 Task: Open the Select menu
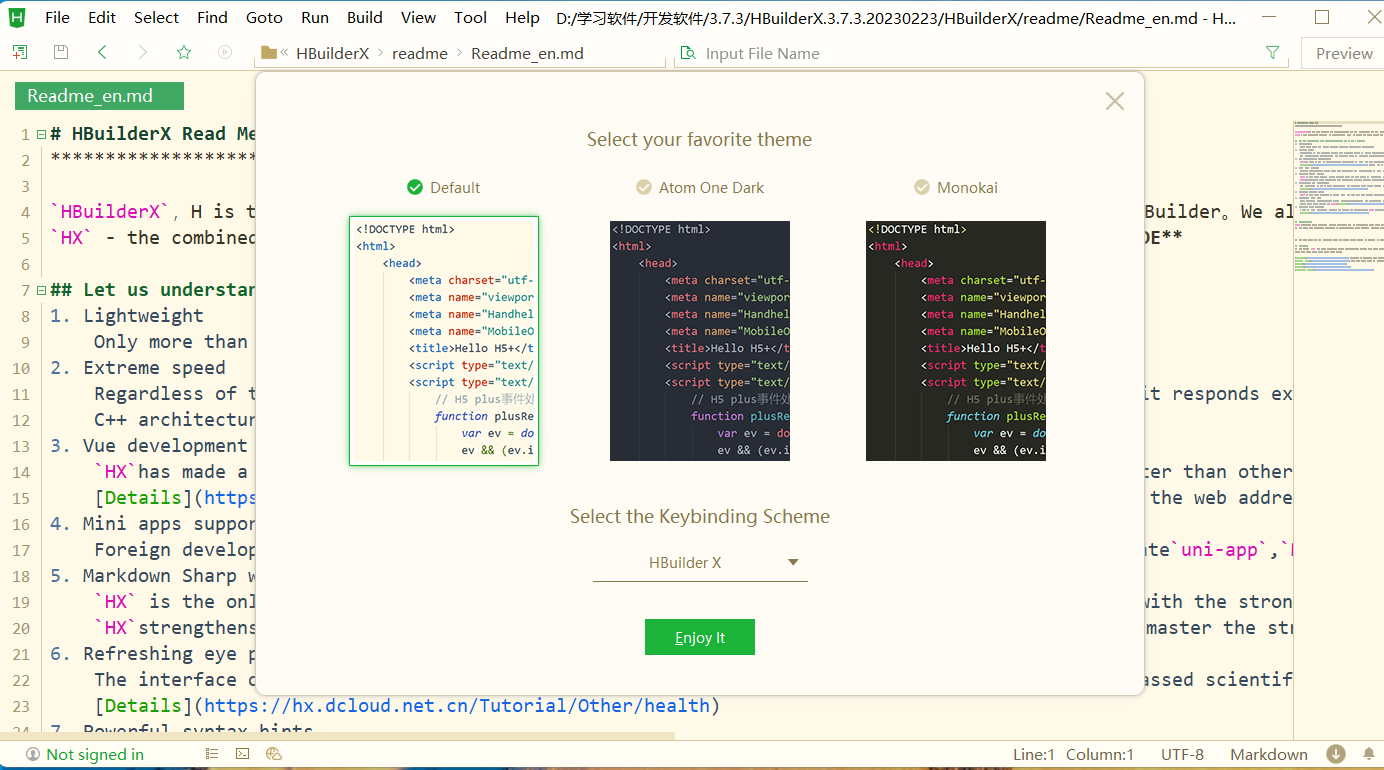pos(157,17)
